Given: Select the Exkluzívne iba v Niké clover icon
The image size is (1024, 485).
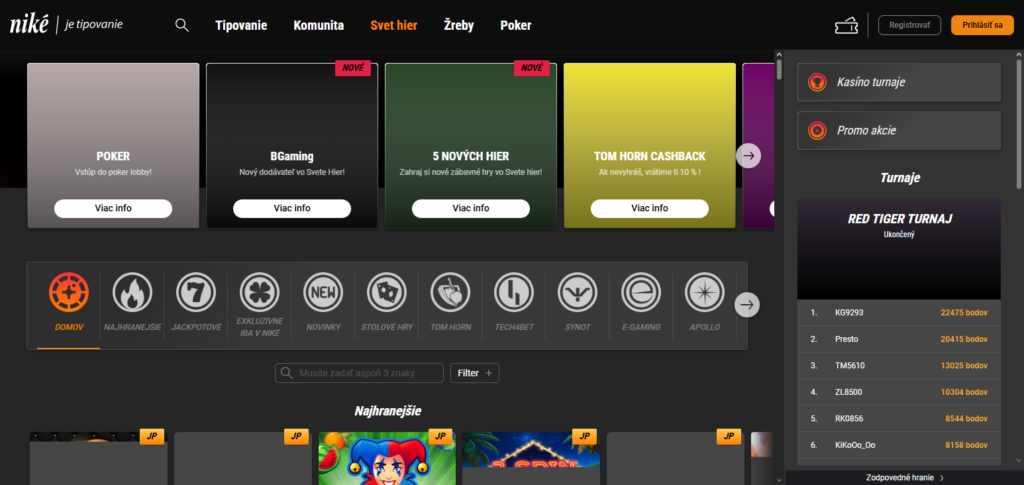Looking at the screenshot, I should coord(259,292).
